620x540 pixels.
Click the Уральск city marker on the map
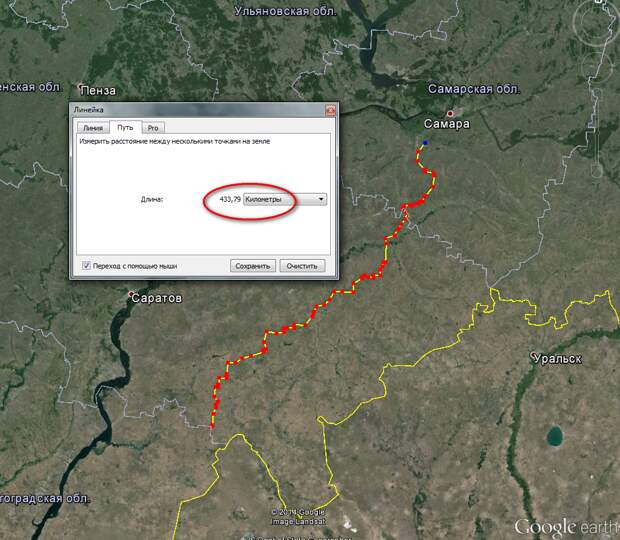(533, 355)
